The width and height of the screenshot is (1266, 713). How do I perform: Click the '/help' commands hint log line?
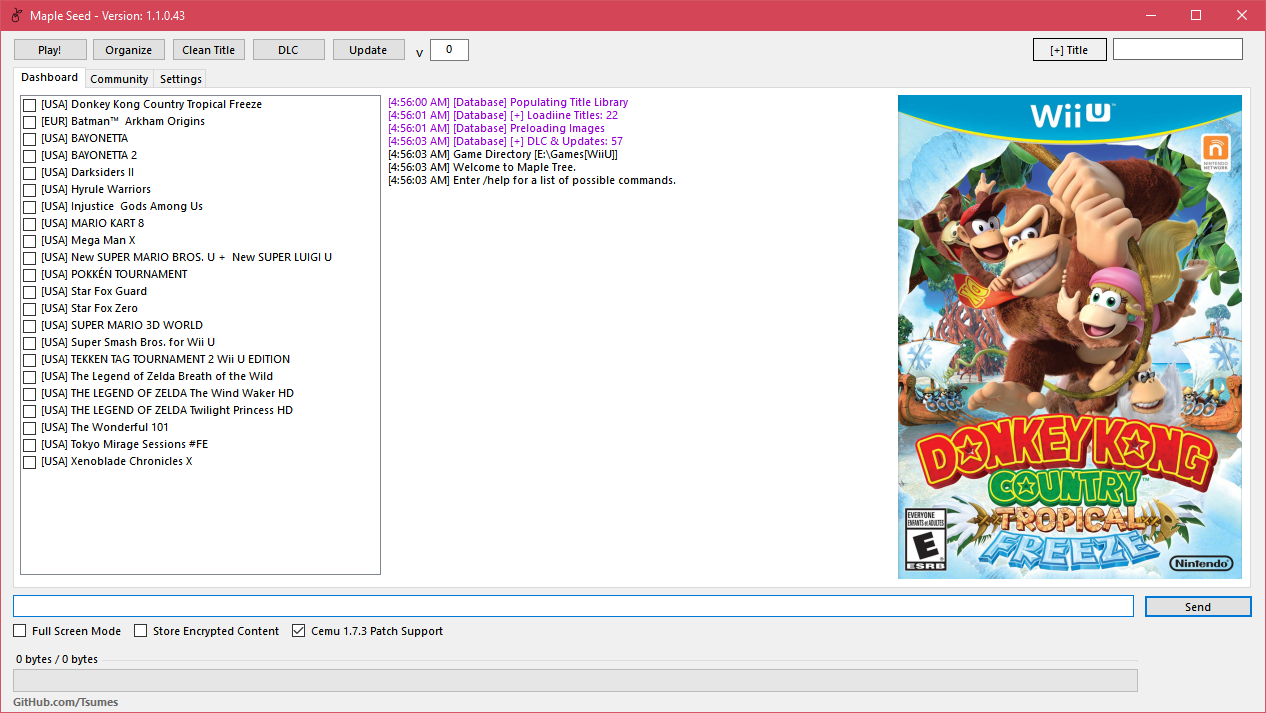coord(532,181)
